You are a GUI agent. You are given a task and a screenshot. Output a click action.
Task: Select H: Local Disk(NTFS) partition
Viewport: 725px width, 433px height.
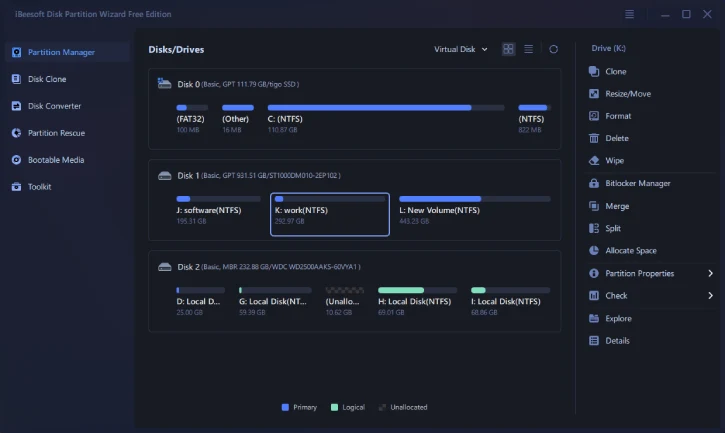click(417, 302)
